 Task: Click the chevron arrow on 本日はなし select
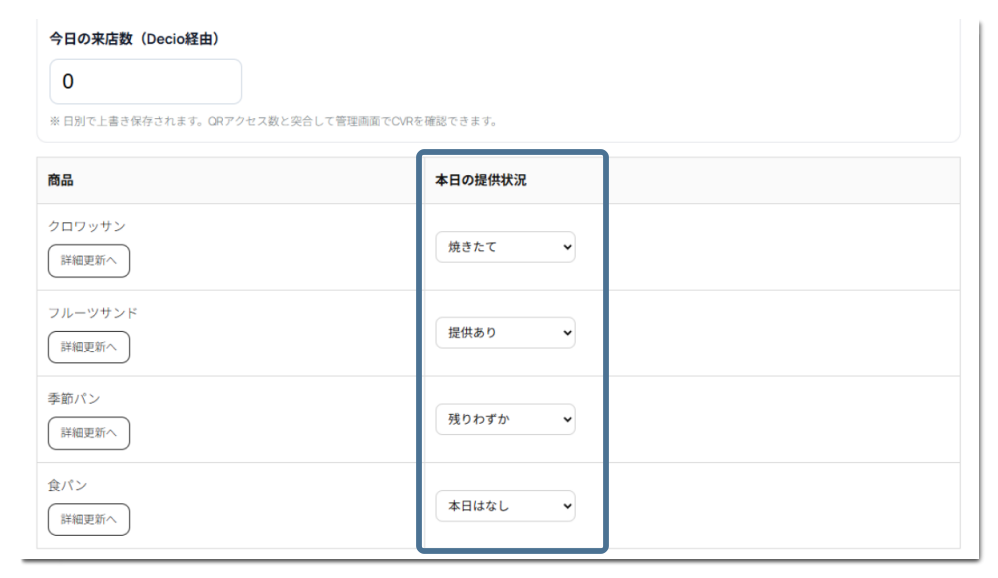point(568,506)
